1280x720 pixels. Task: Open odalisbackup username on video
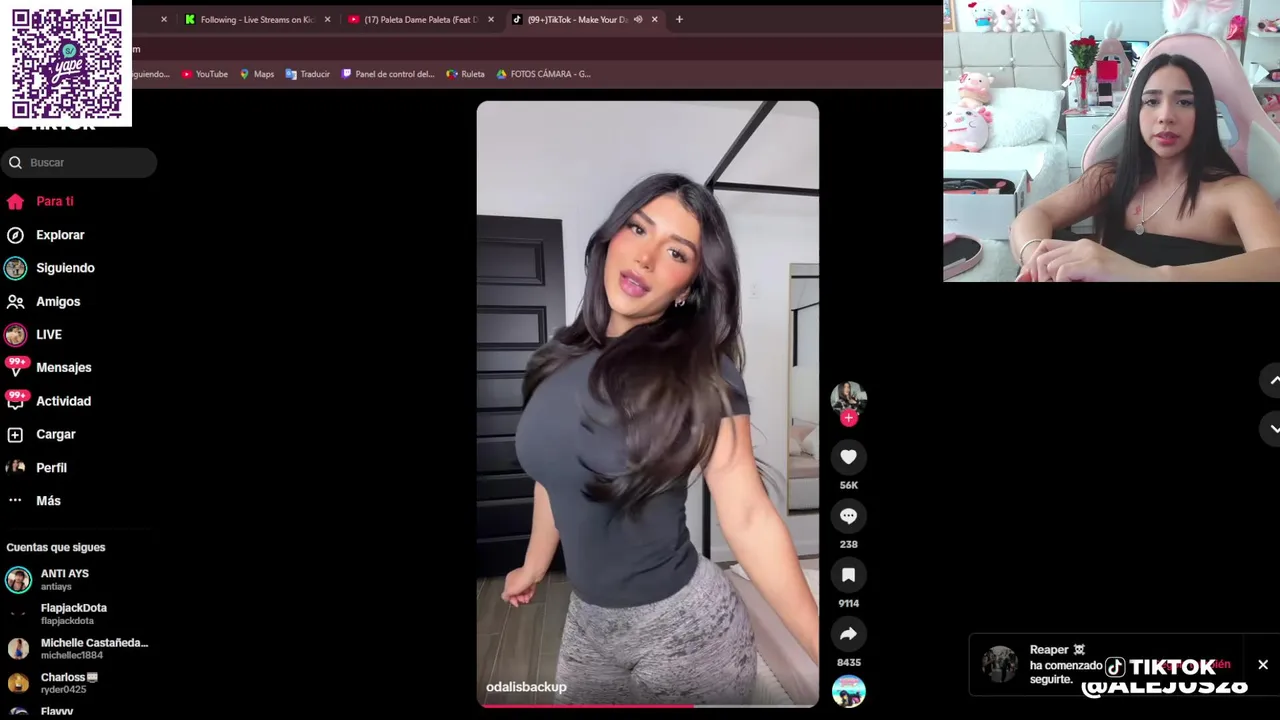pos(526,687)
